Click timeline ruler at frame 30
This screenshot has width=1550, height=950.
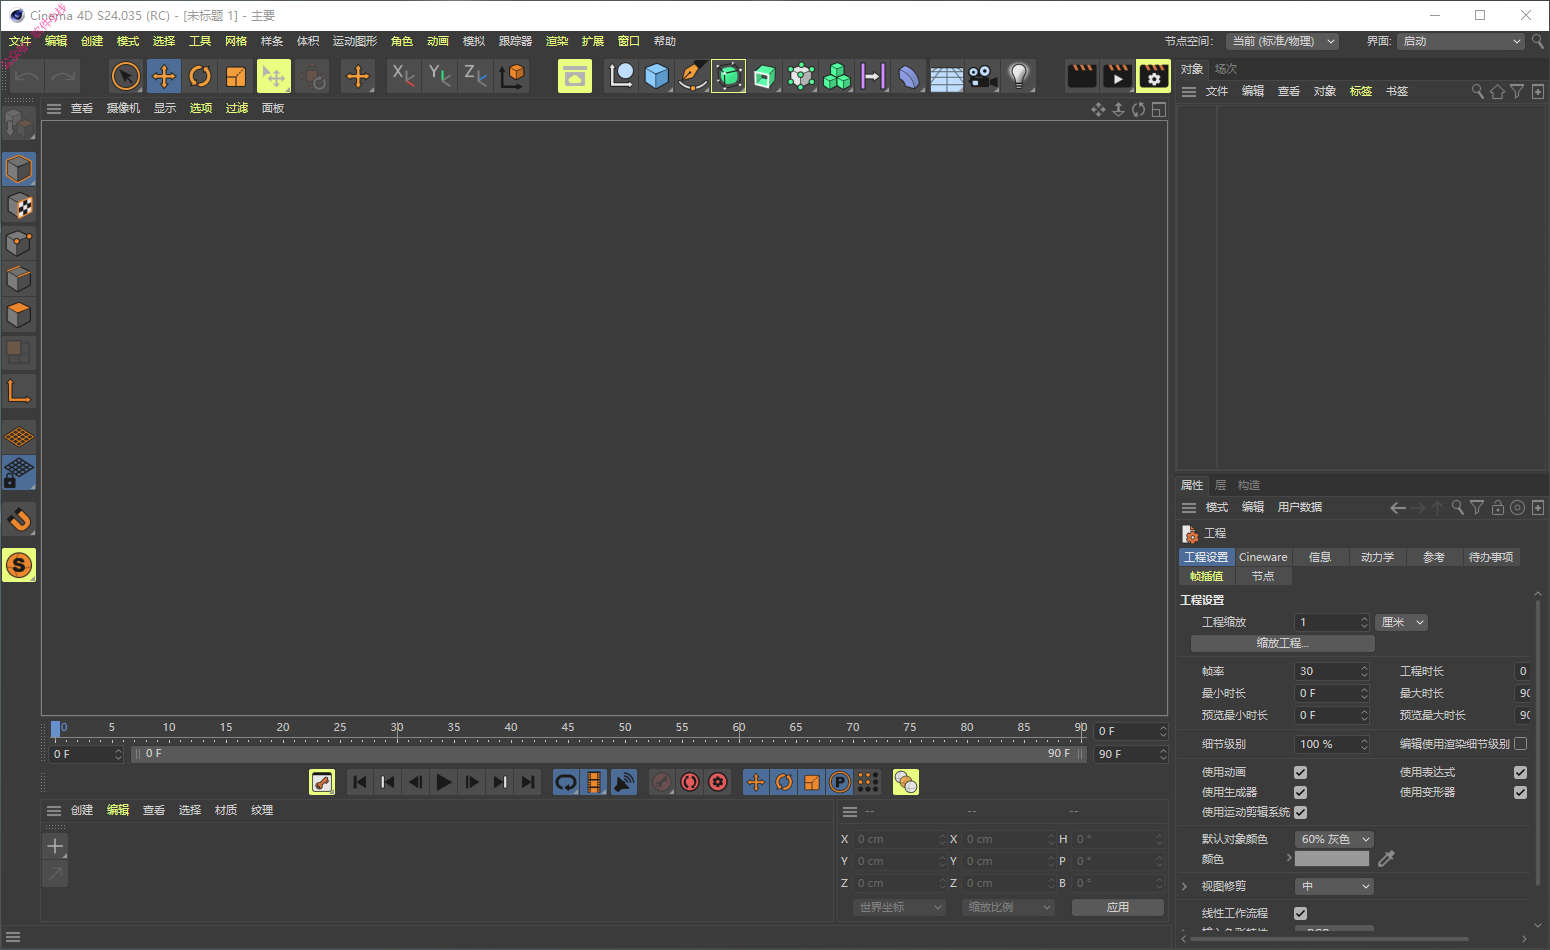(397, 730)
